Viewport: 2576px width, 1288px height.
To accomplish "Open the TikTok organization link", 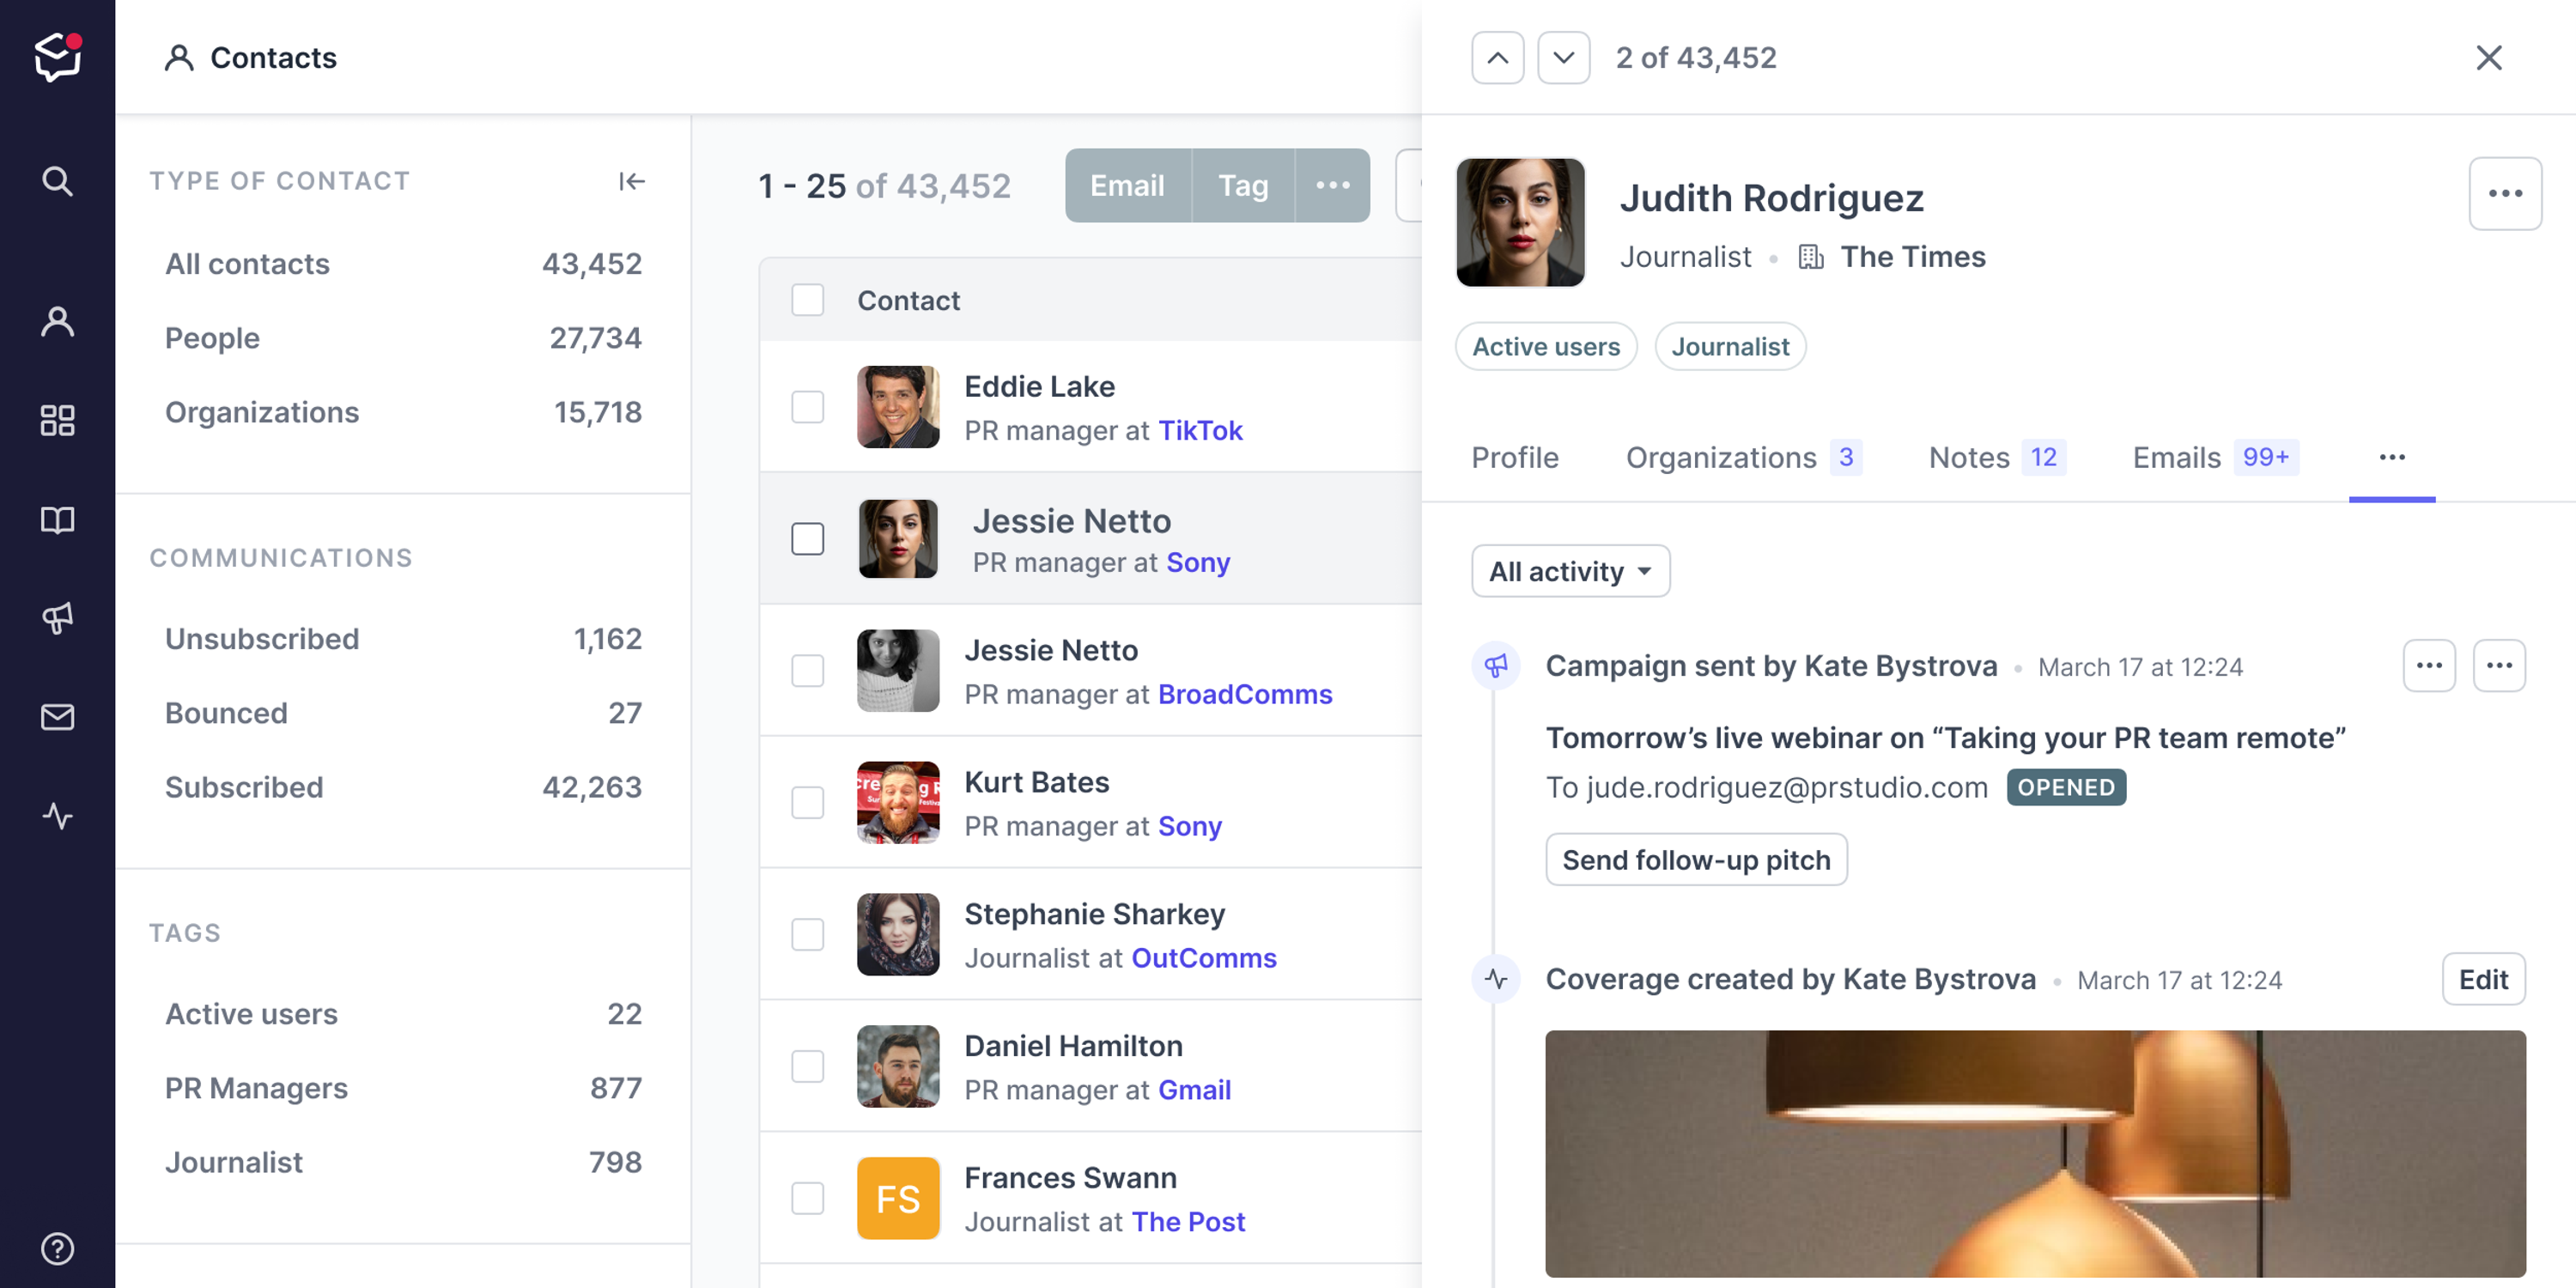I will click(1199, 430).
